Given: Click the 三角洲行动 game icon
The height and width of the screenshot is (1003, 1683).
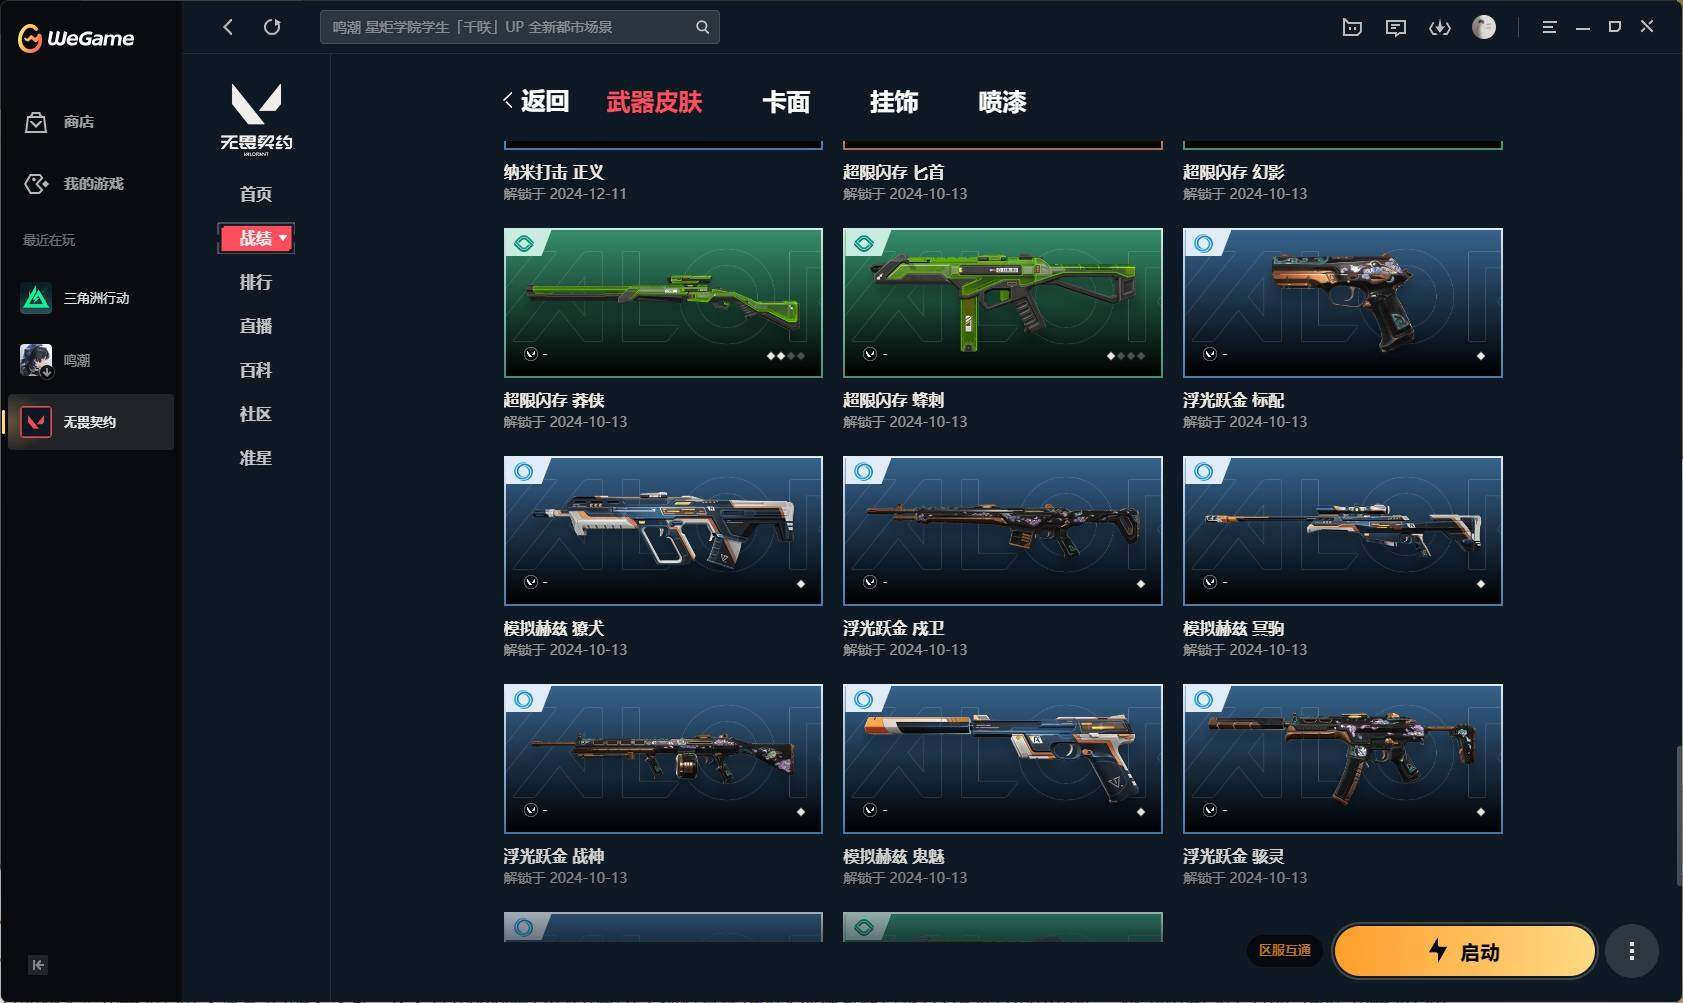Looking at the screenshot, I should coord(36,298).
